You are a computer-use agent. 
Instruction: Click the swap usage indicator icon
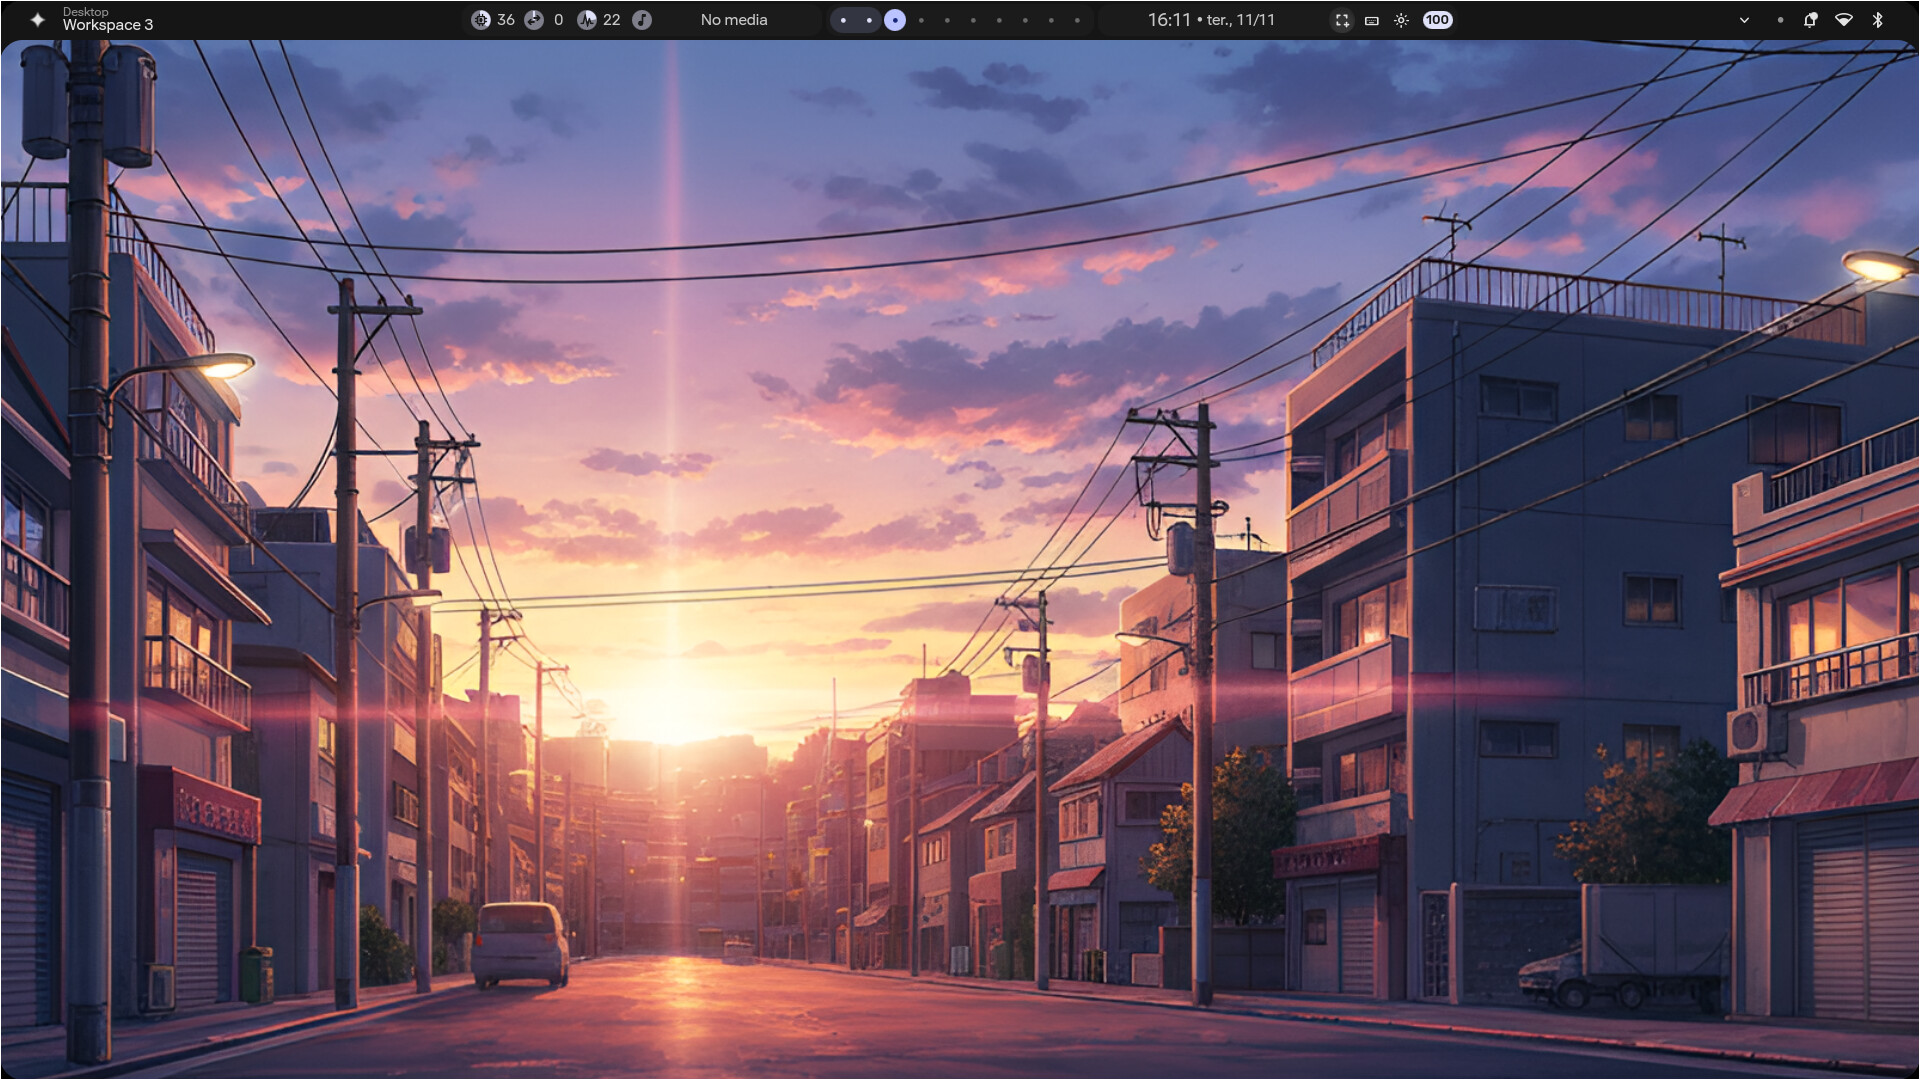(x=534, y=20)
